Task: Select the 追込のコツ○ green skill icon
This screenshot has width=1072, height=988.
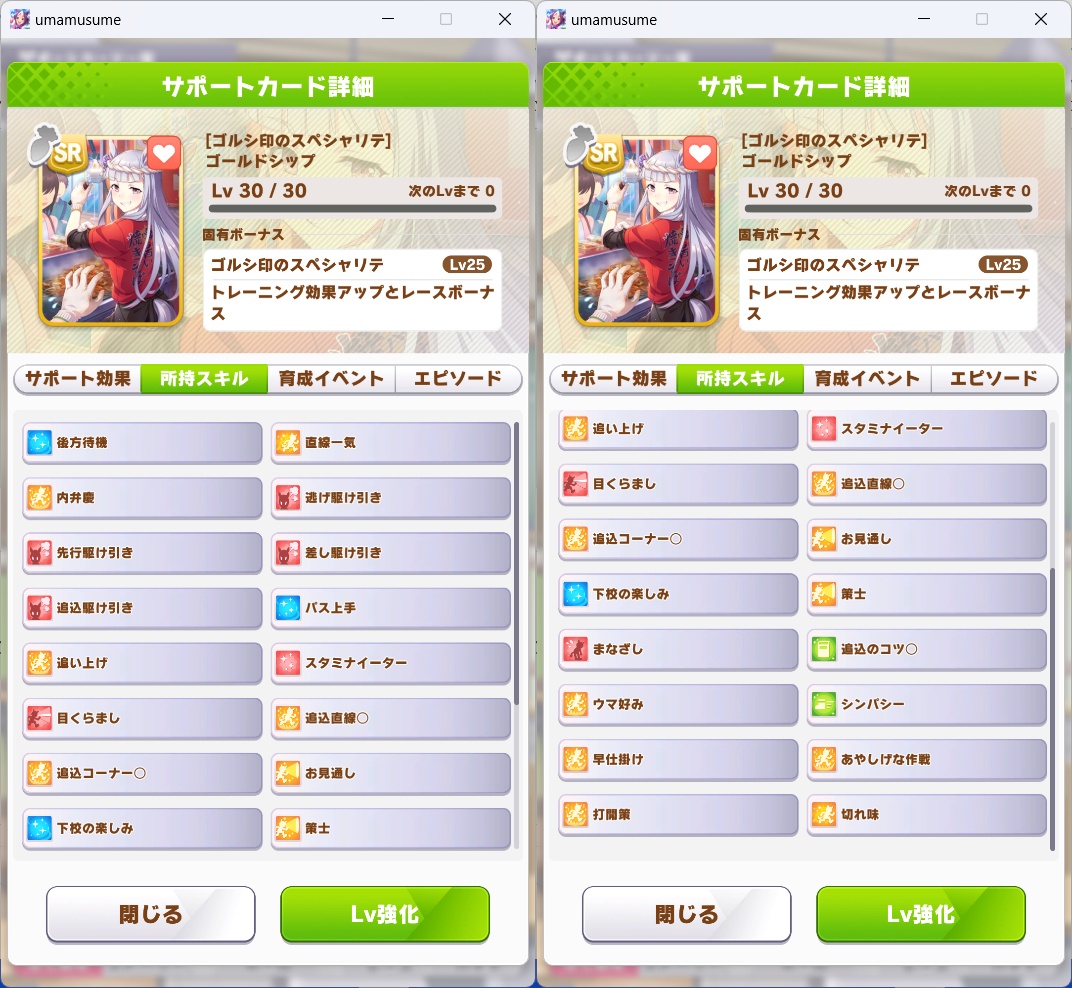Action: tap(824, 649)
